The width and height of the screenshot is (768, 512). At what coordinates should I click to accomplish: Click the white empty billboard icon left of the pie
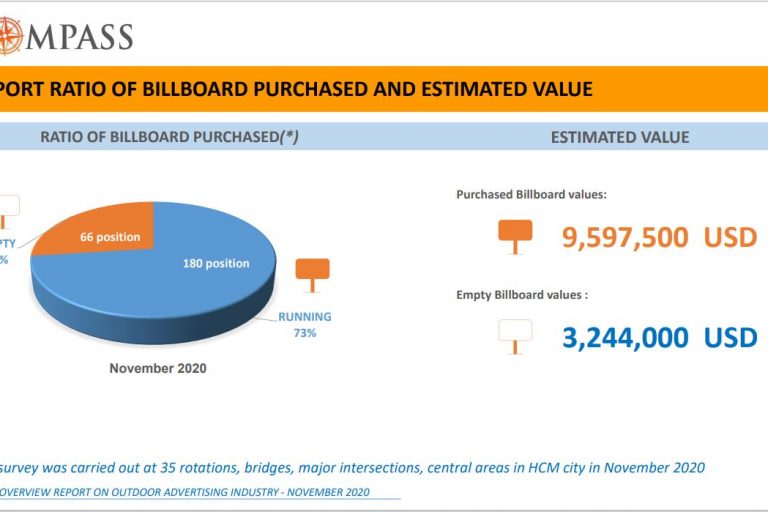tap(8, 206)
